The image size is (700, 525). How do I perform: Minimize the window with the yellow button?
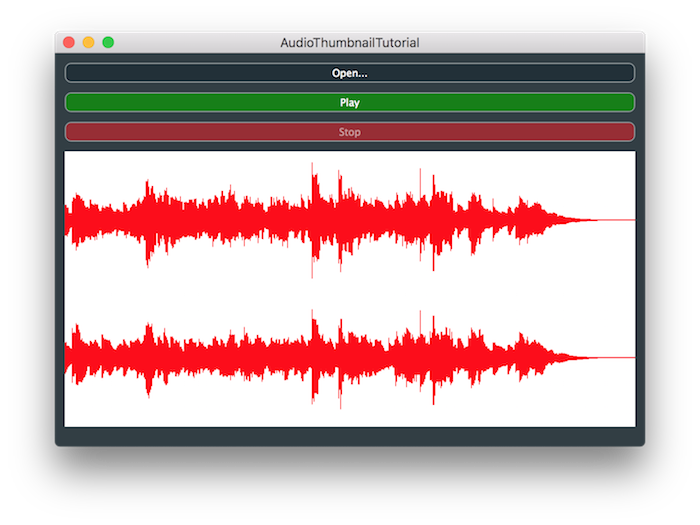(x=88, y=42)
